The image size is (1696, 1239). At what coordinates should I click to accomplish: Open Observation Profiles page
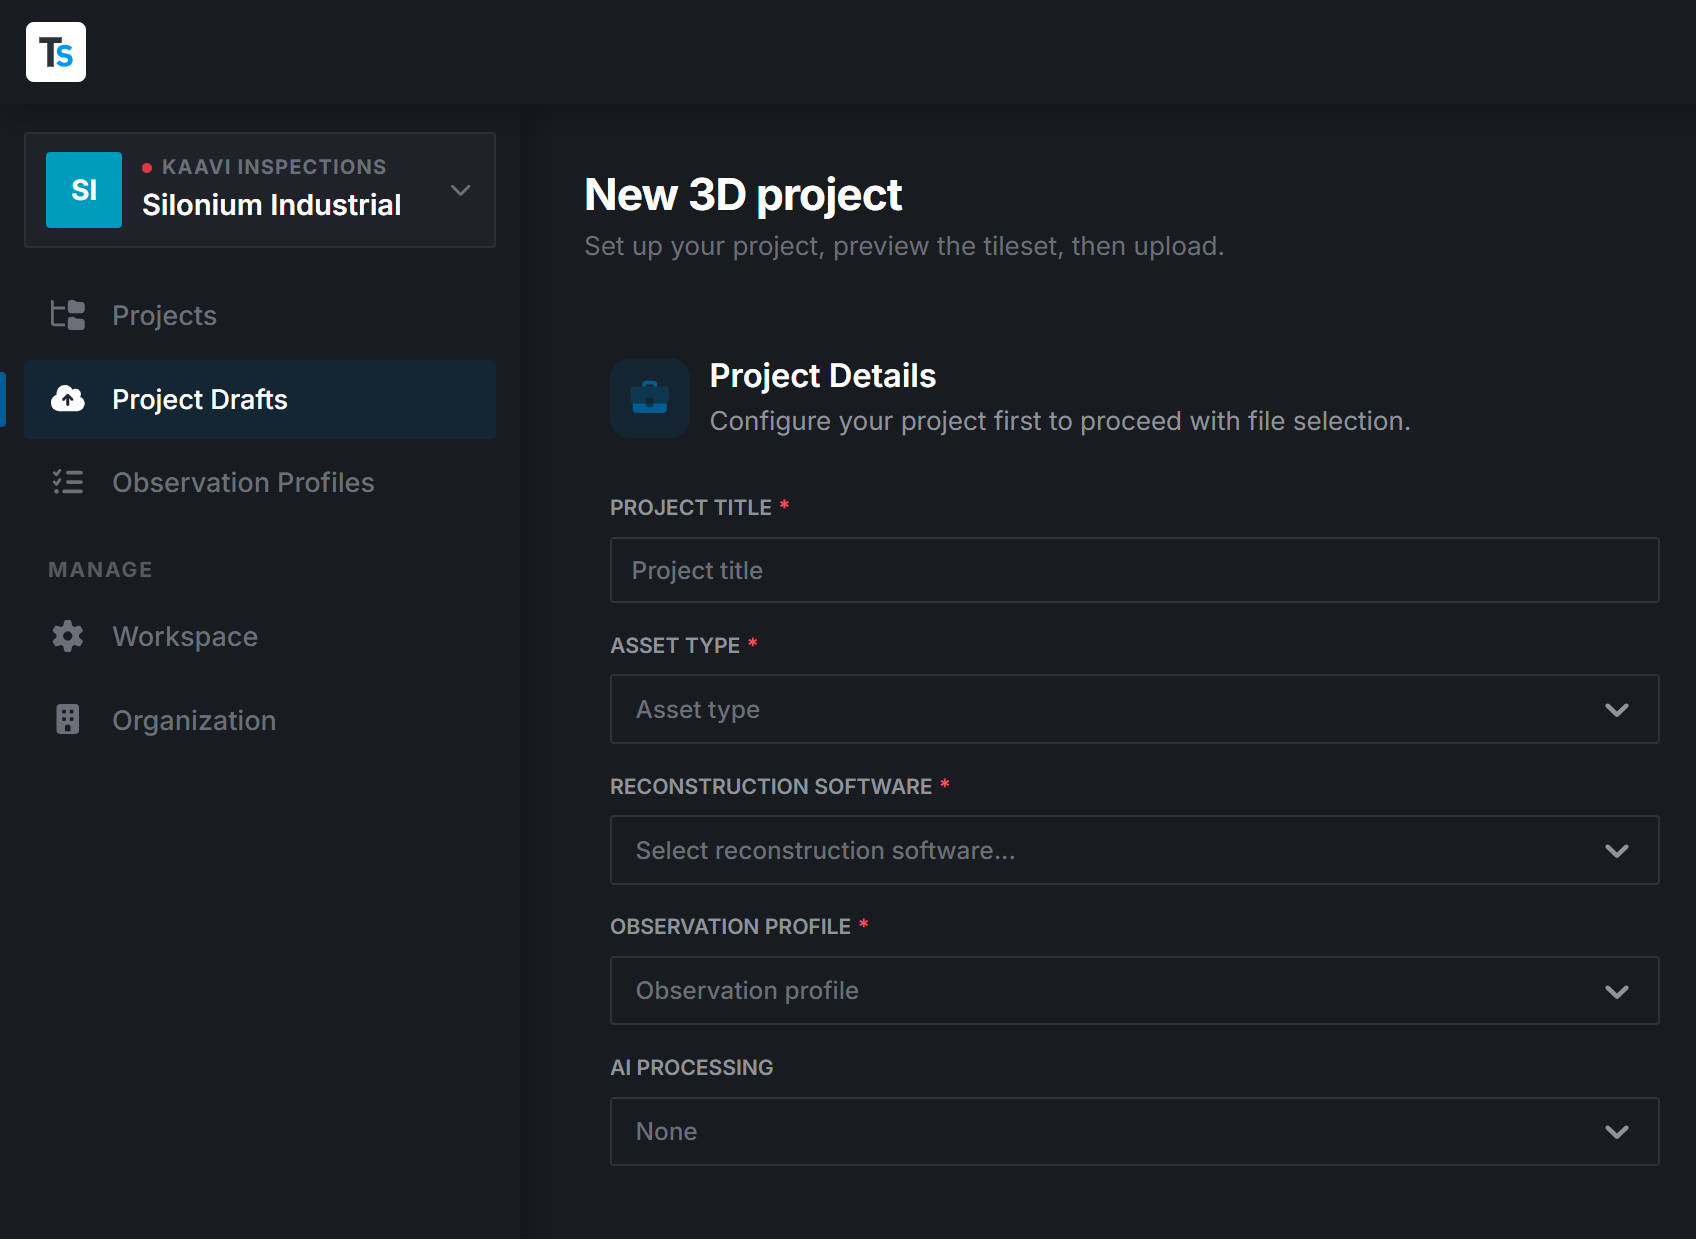click(x=260, y=482)
